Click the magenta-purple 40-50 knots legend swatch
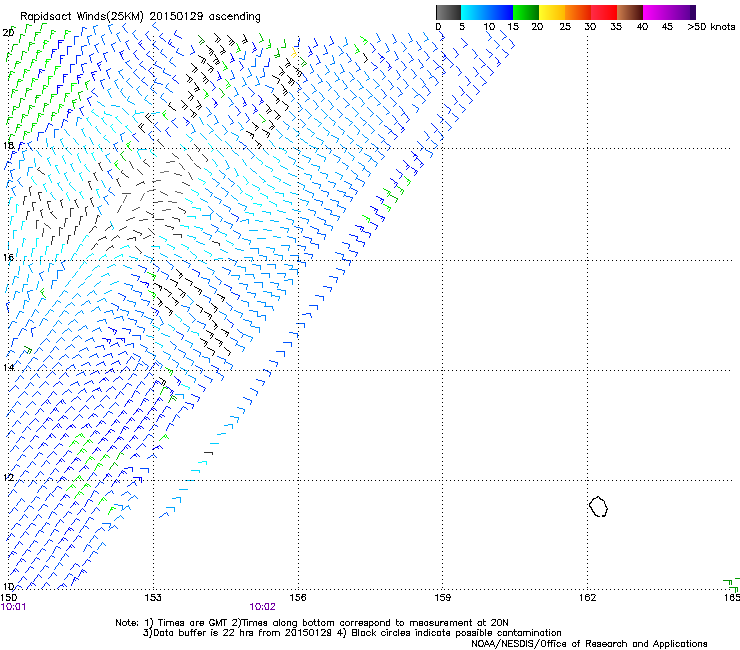This screenshot has width=740, height=650. pos(669,12)
